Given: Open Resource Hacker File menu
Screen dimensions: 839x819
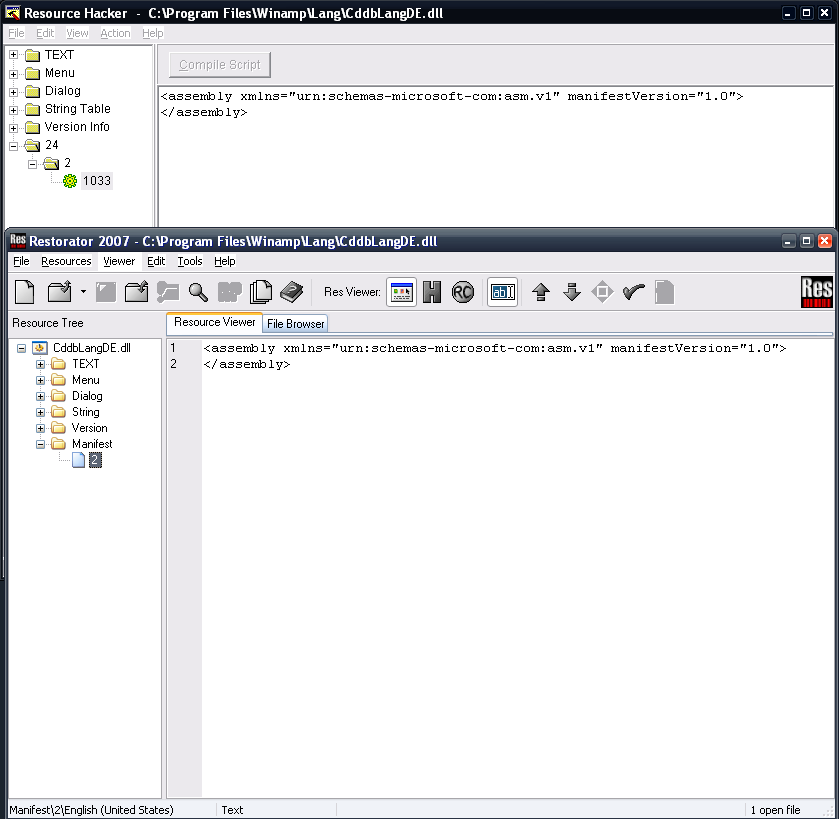Looking at the screenshot, I should pyautogui.click(x=16, y=33).
